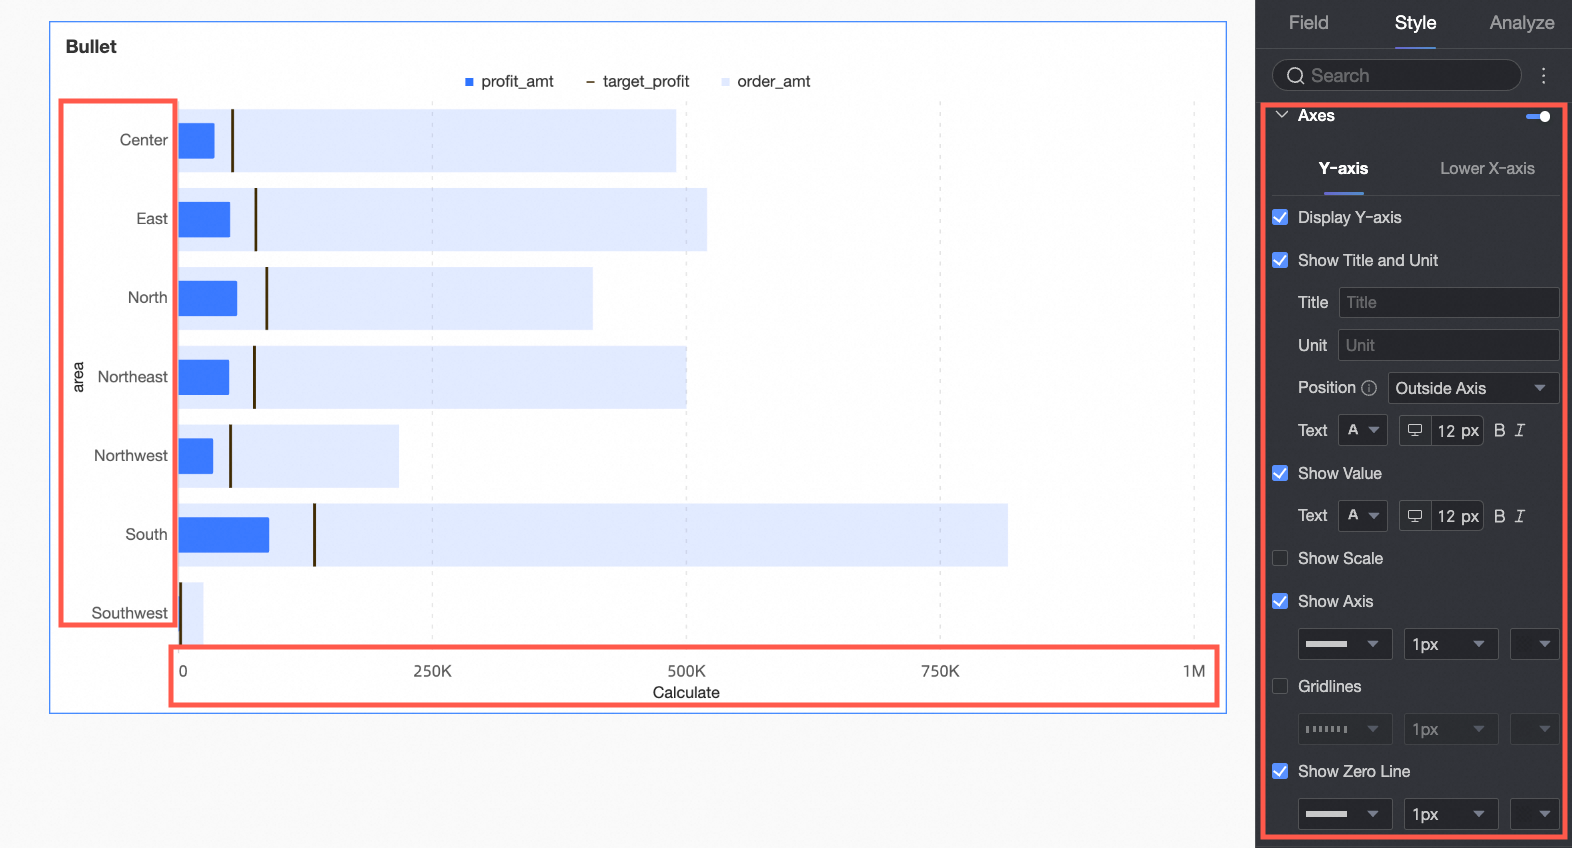Open Zero Line style dropdown
This screenshot has width=1572, height=848.
pos(1345,814)
